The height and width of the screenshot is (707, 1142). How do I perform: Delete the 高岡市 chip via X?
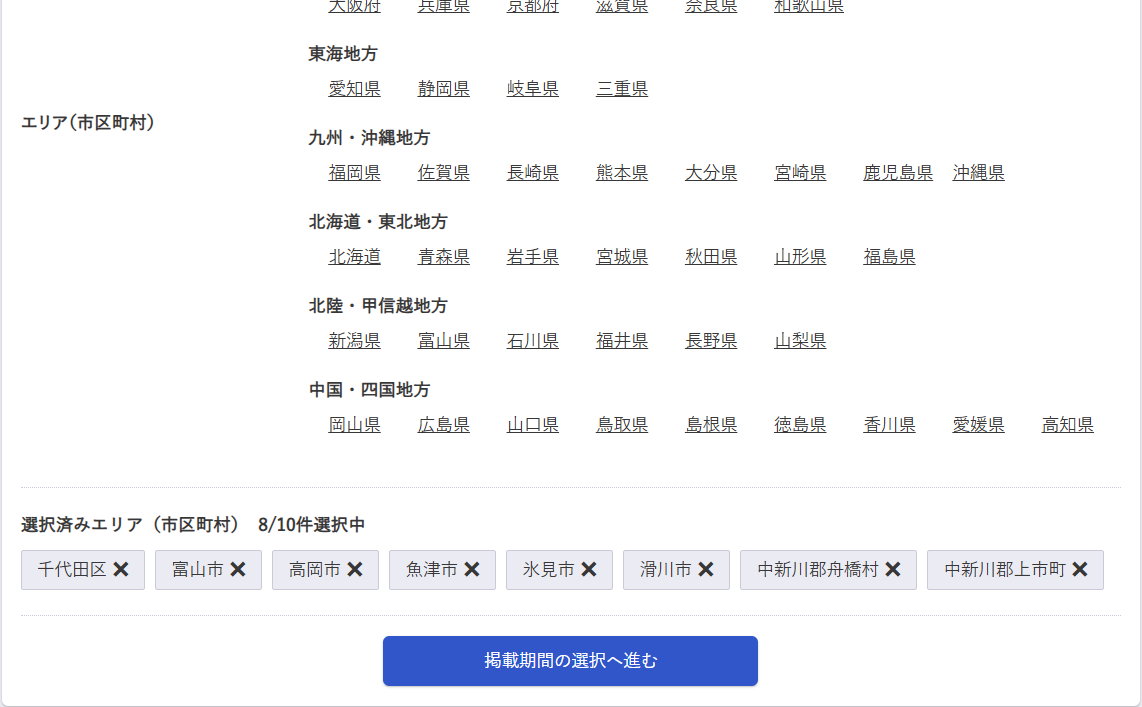[355, 569]
